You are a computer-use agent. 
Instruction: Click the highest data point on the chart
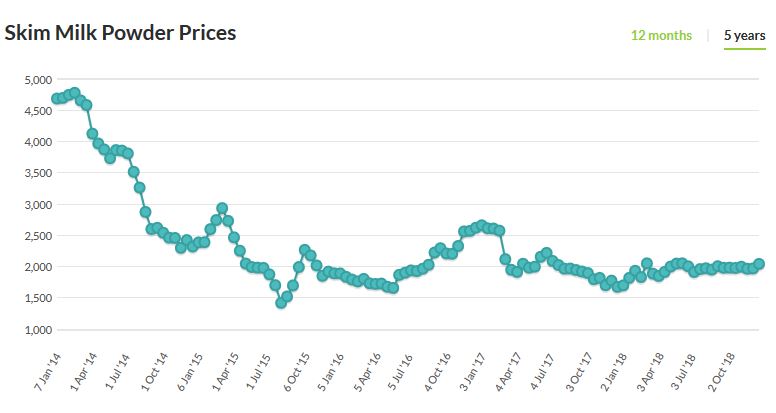click(x=74, y=93)
